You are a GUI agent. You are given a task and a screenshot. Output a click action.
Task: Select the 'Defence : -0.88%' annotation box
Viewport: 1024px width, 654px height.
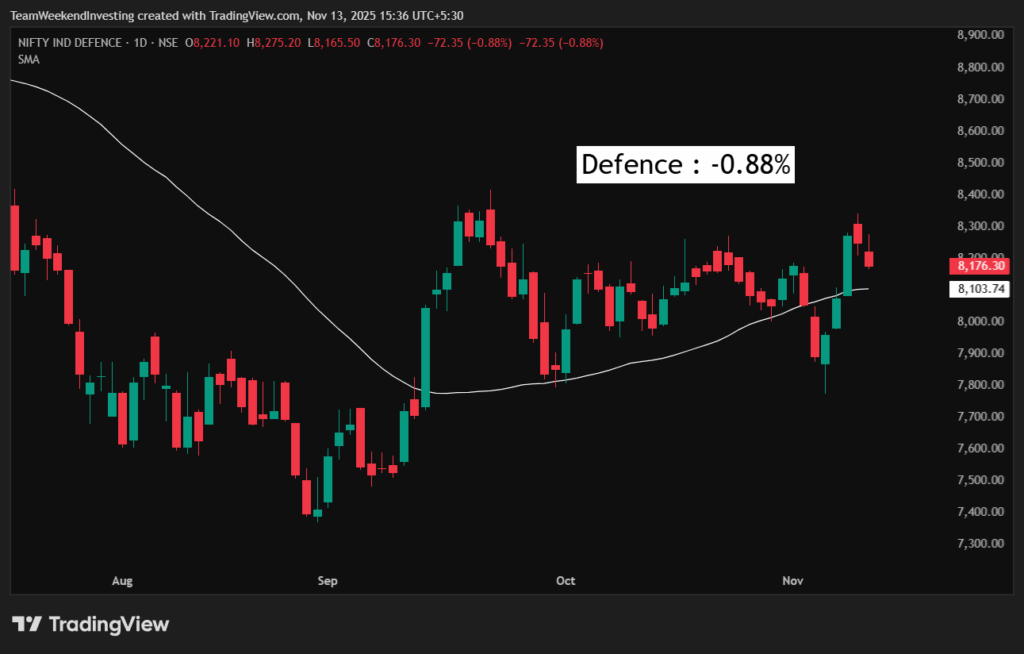tap(686, 165)
